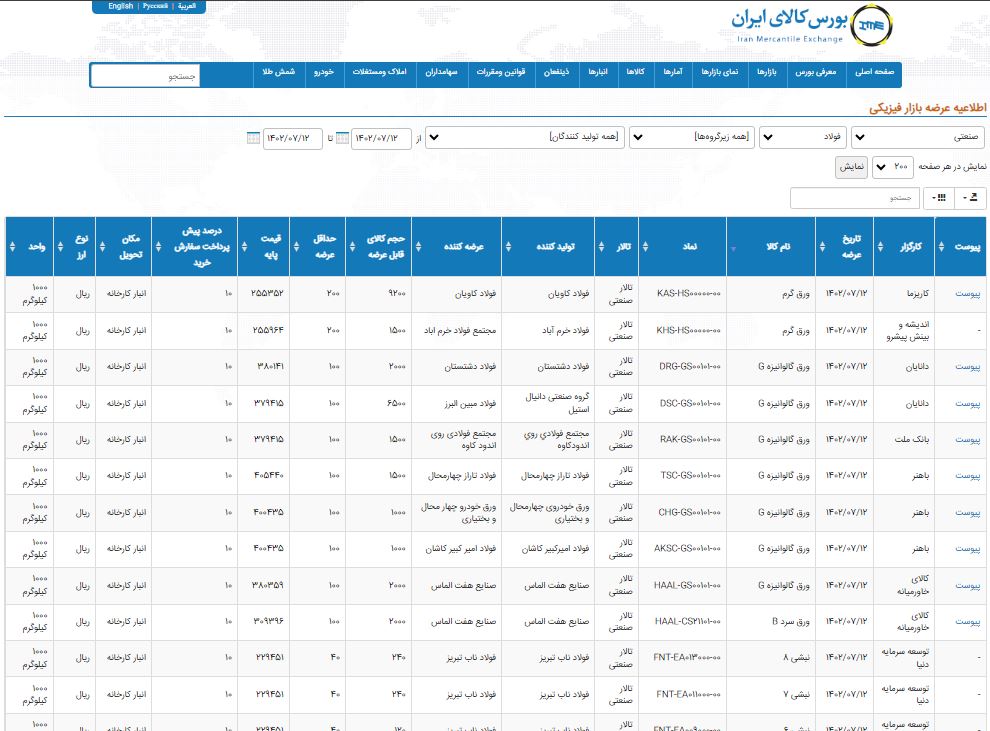
Task: Open the صفحه اصلی menu item
Action: [874, 72]
